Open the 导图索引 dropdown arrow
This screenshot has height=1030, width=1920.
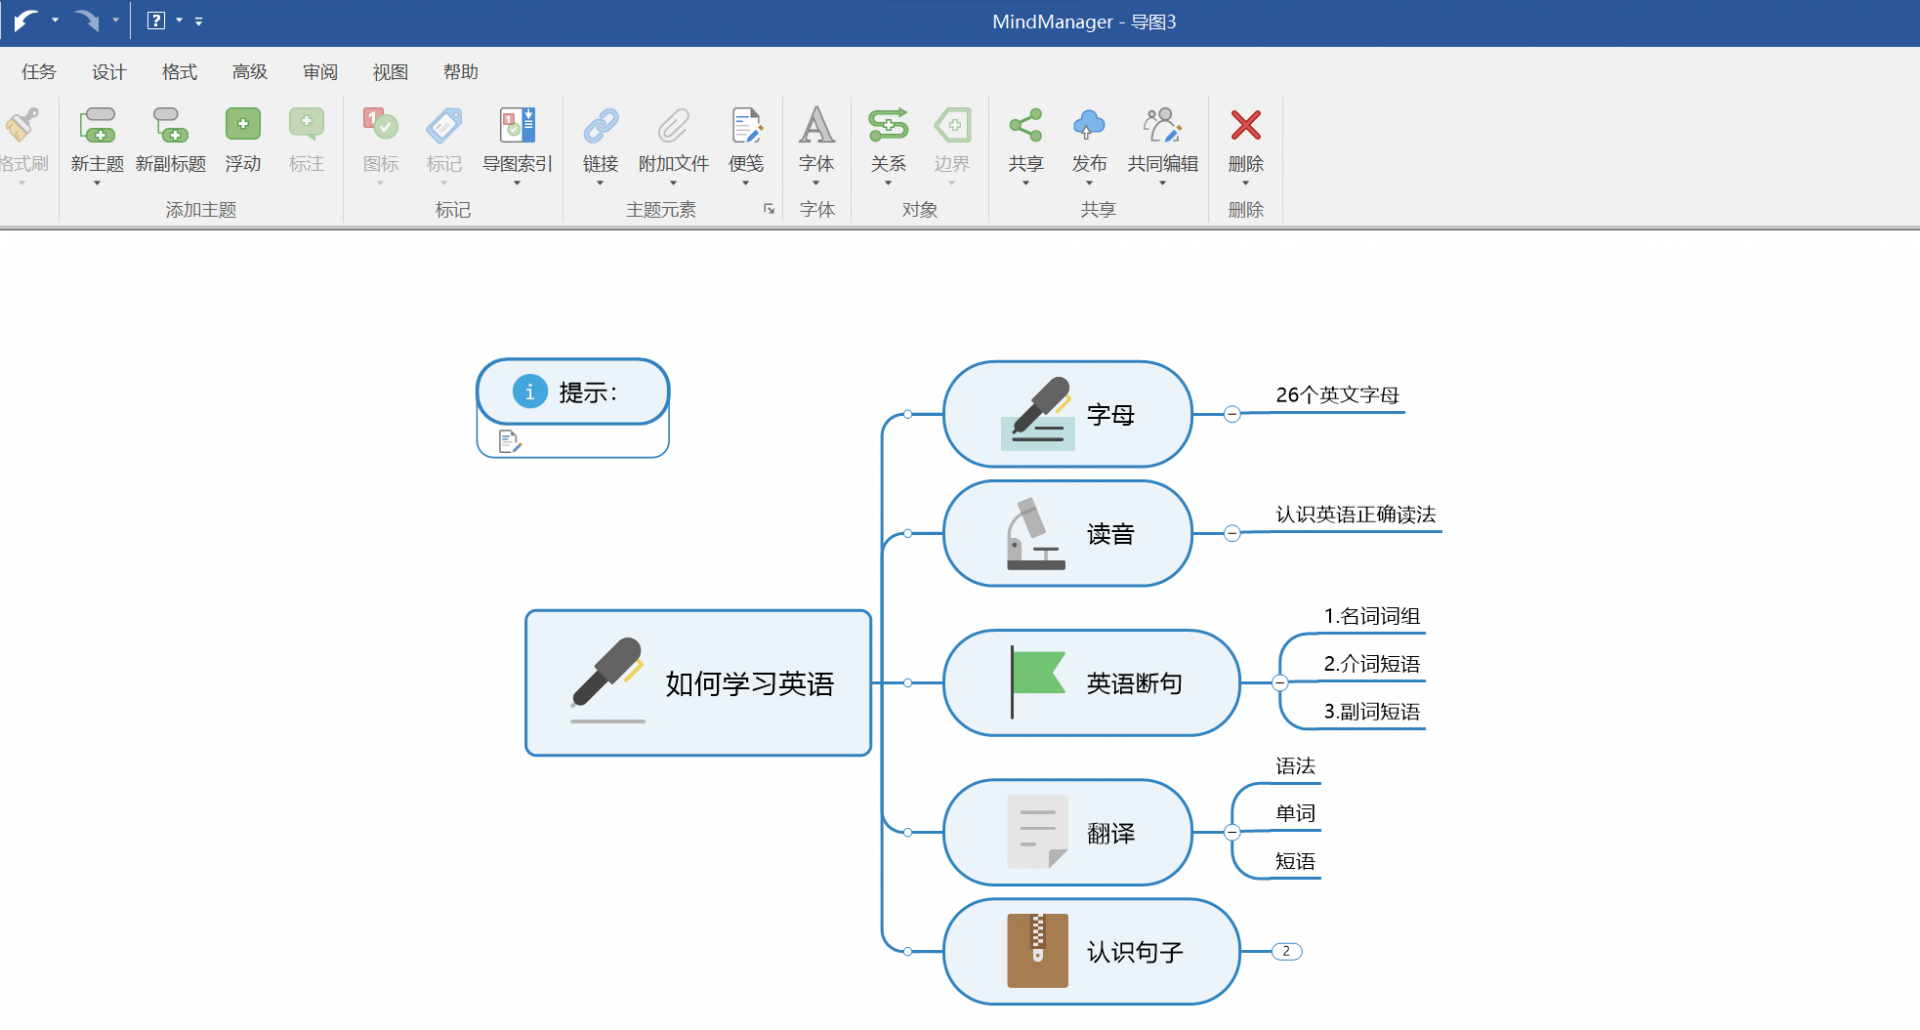click(x=517, y=183)
